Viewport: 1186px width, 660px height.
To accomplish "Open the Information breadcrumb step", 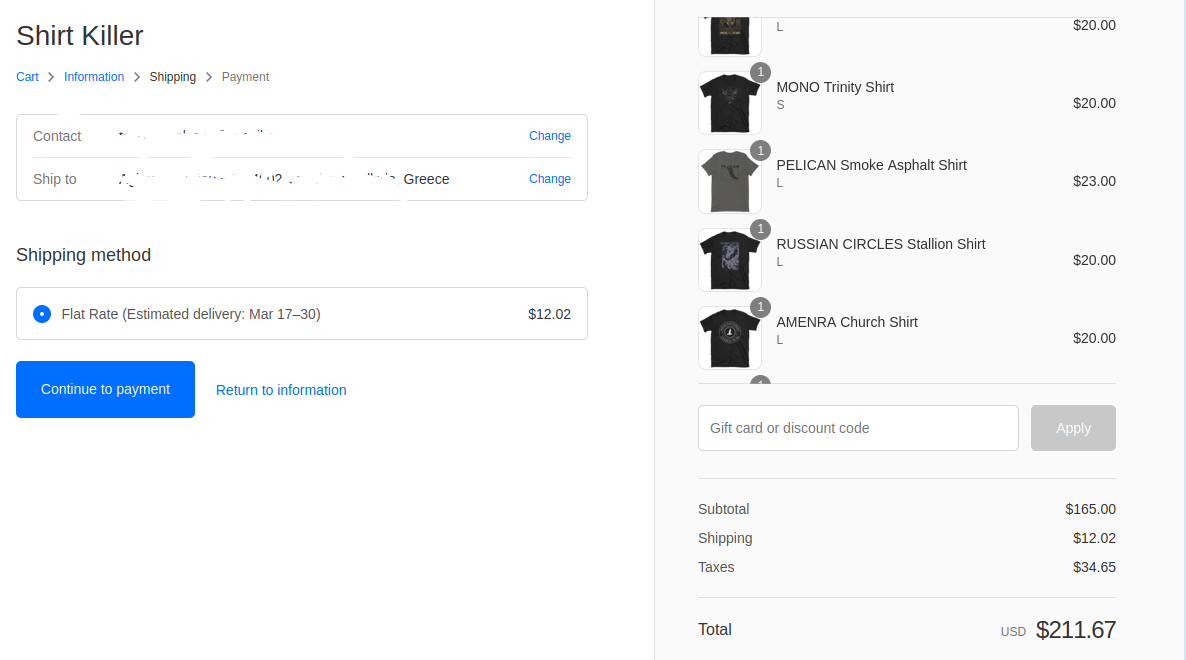I will [94, 77].
